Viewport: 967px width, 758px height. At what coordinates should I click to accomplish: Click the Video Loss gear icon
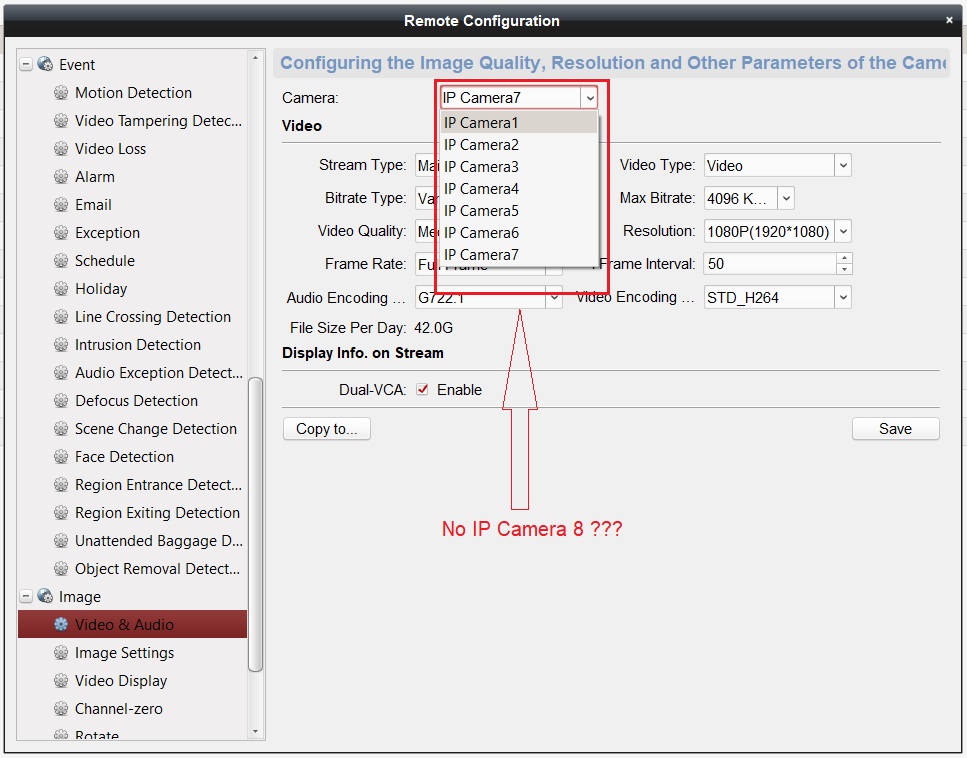(61, 149)
